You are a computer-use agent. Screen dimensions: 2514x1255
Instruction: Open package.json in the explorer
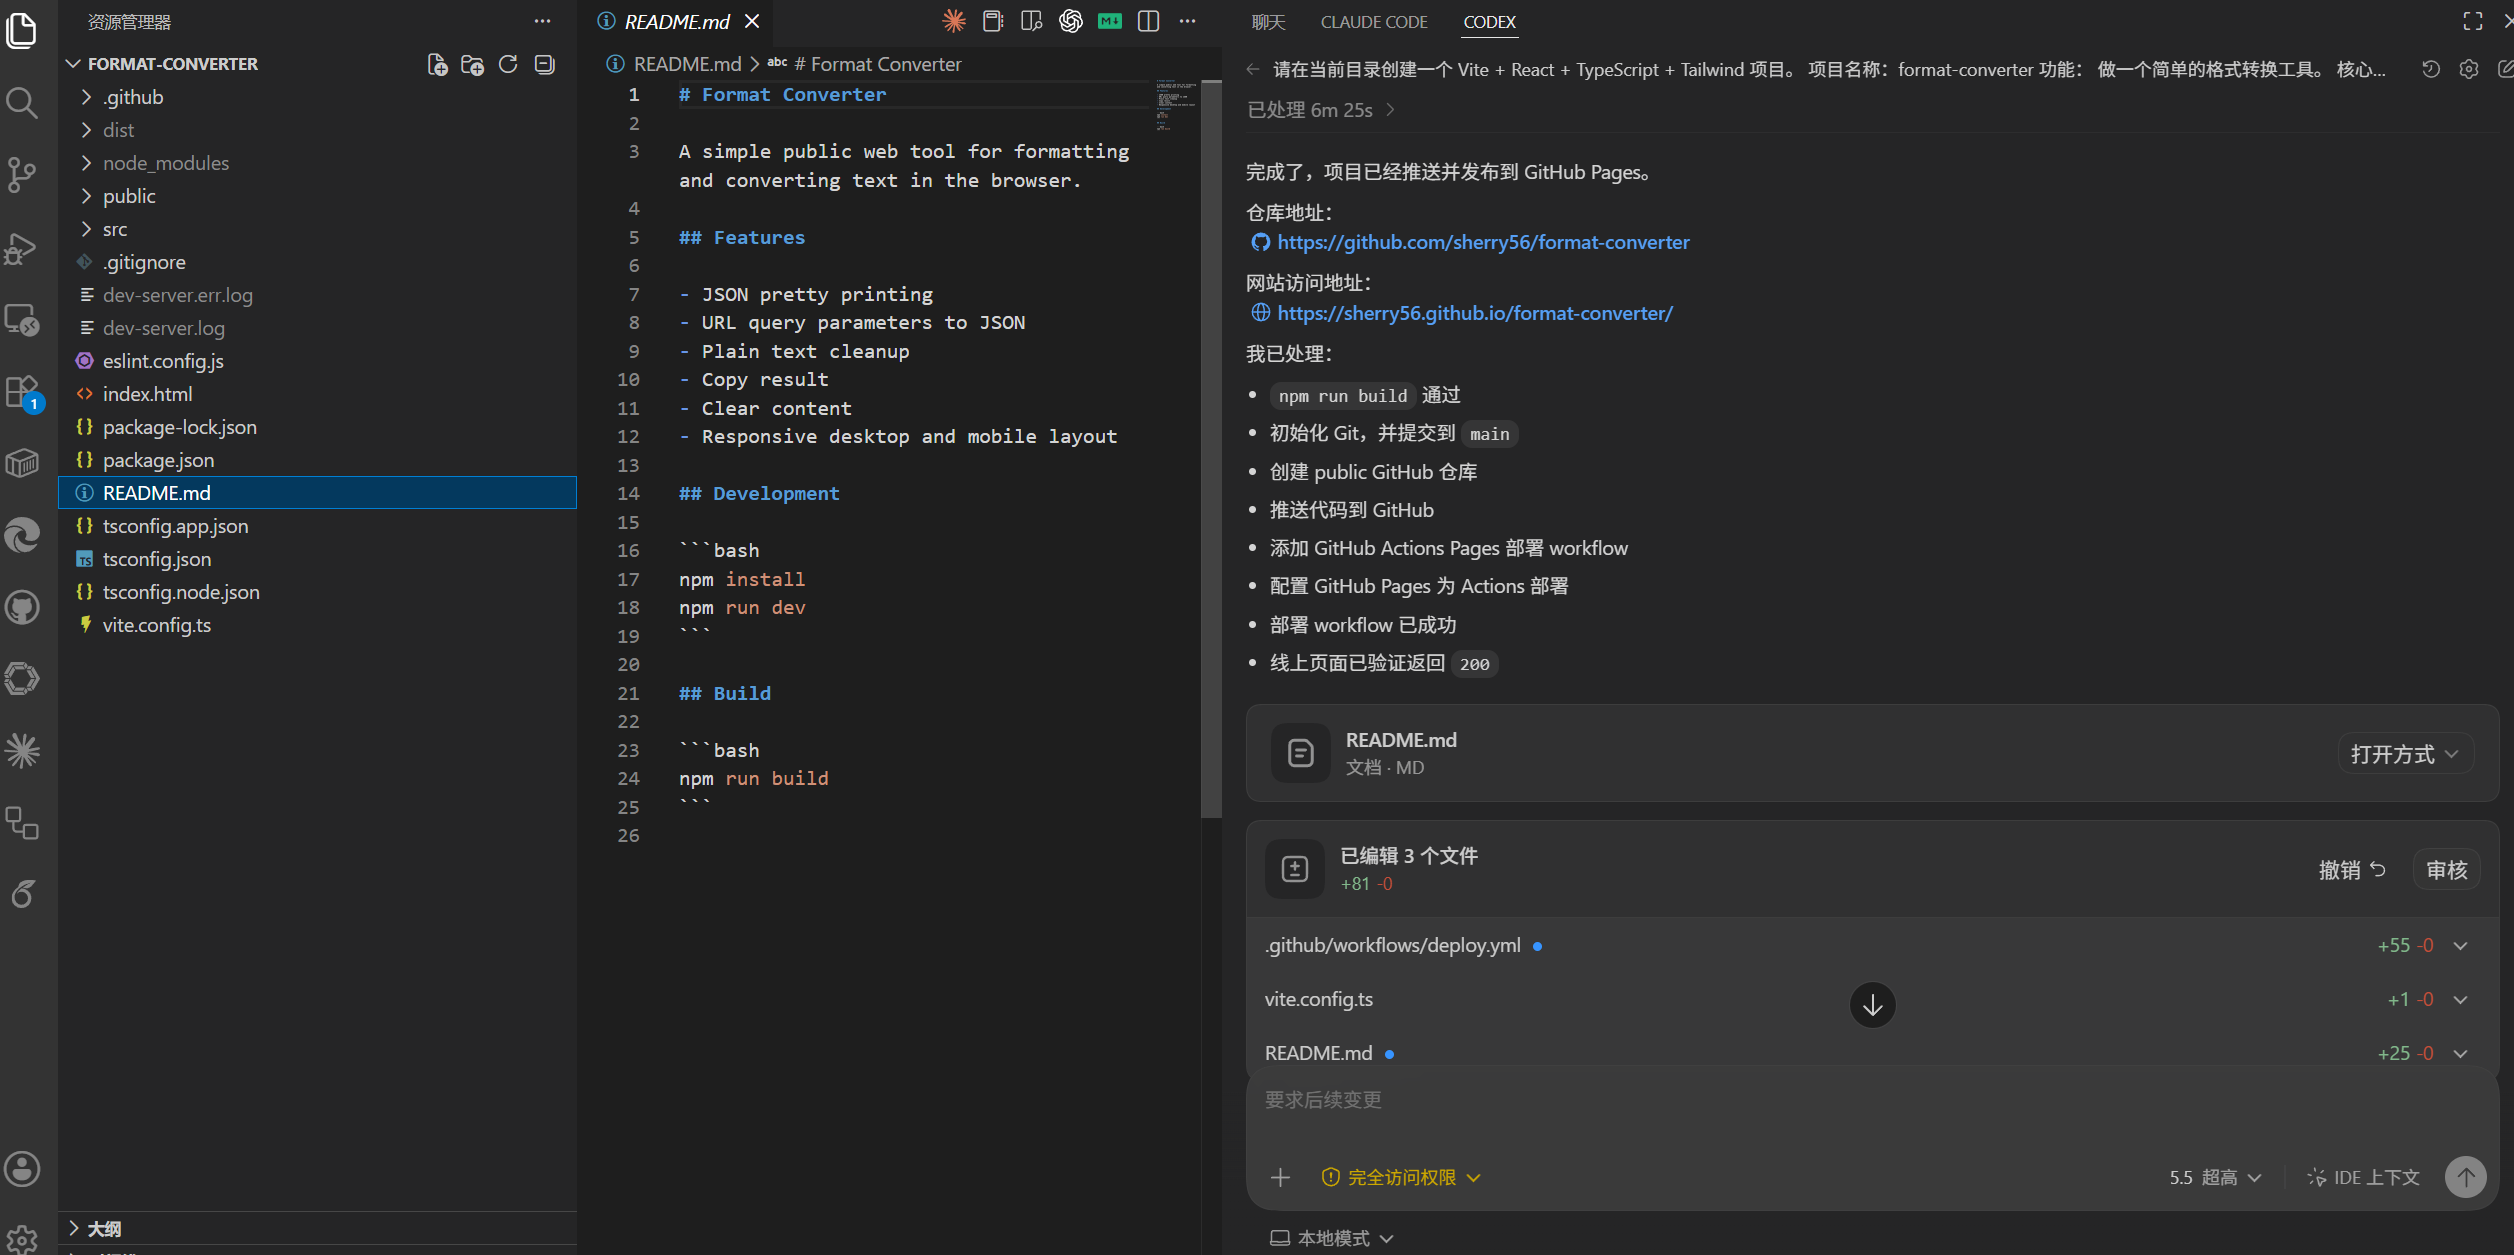click(318, 460)
